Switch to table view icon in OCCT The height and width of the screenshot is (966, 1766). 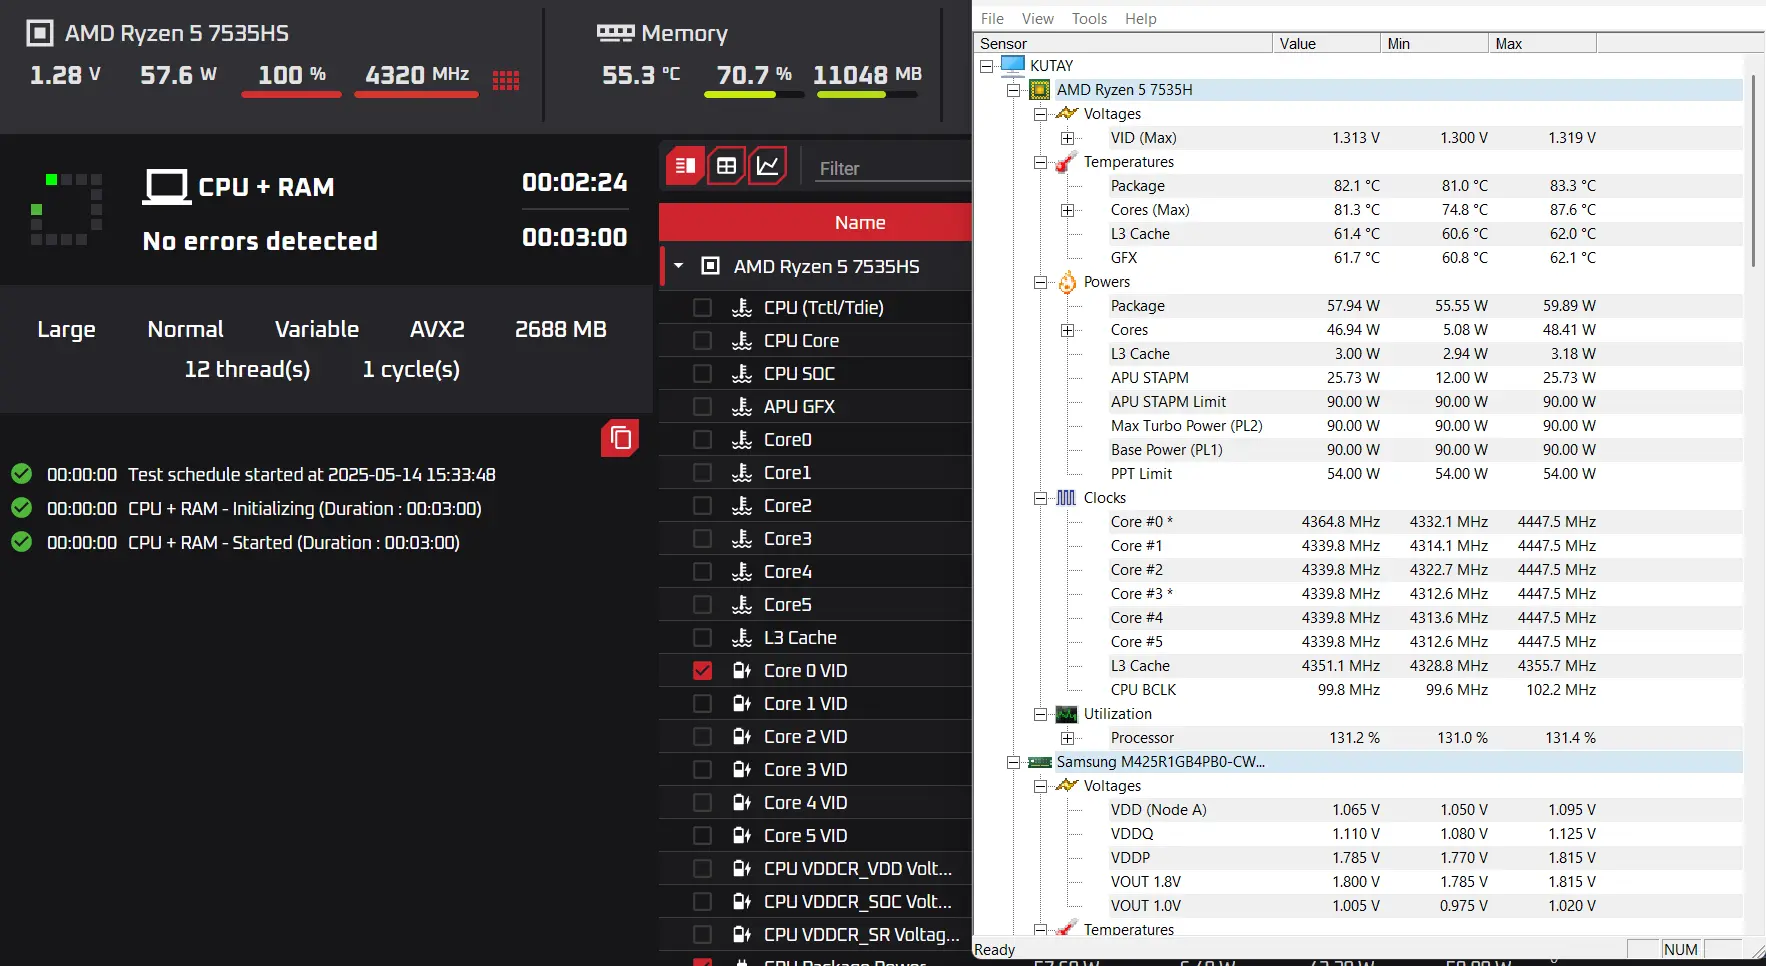(x=726, y=166)
